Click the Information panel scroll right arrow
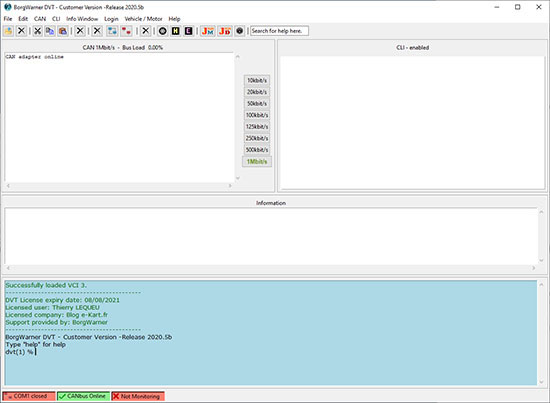Screen dimensions: 550x403 pos(534,268)
